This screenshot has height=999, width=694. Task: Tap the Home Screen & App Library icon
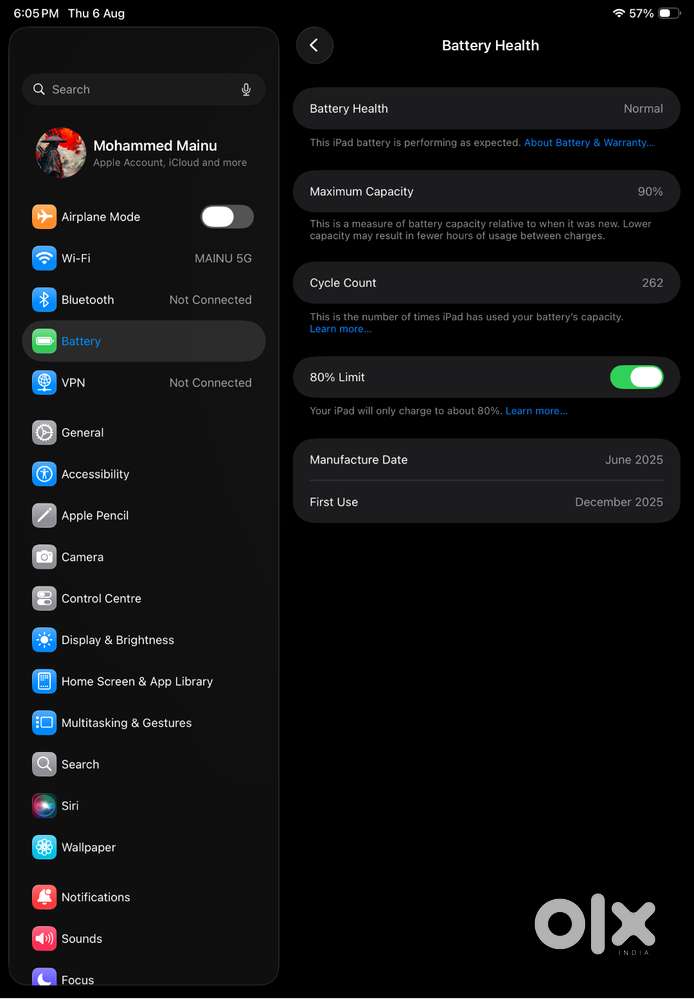[x=44, y=681]
